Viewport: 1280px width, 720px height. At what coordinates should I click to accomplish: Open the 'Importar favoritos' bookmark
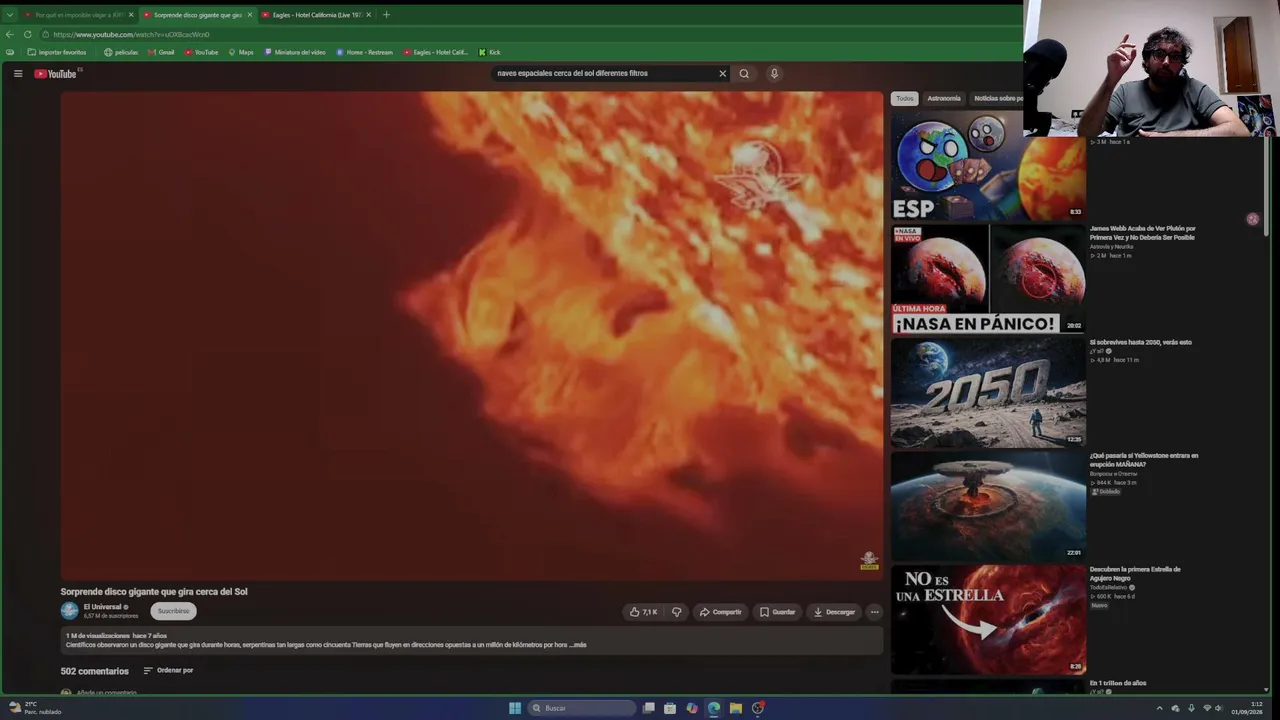(x=57, y=52)
